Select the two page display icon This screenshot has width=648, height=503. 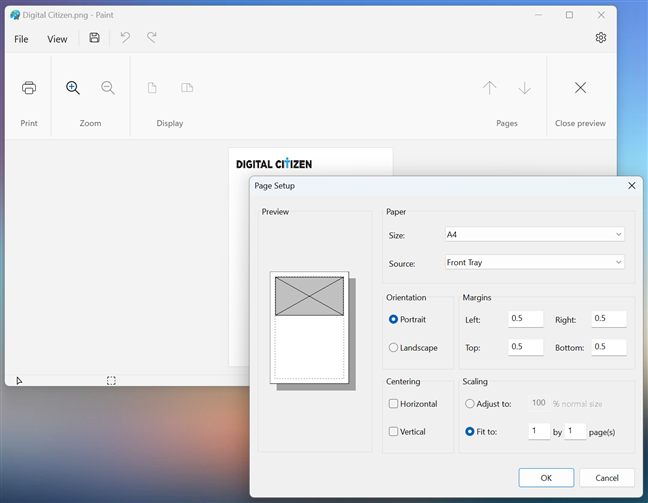pyautogui.click(x=187, y=88)
